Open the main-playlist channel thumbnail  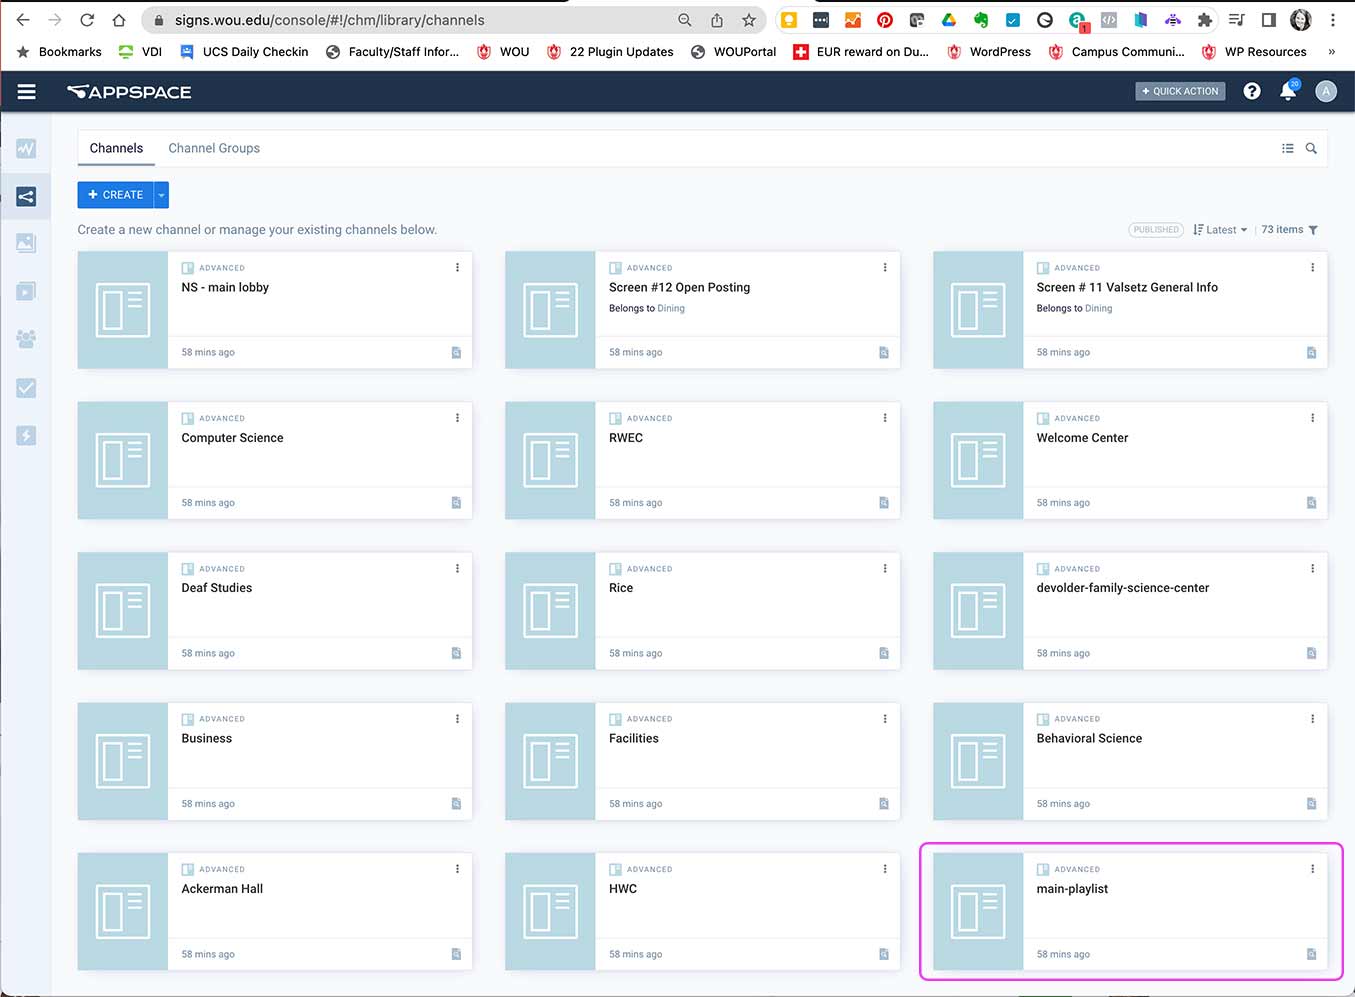[977, 912]
